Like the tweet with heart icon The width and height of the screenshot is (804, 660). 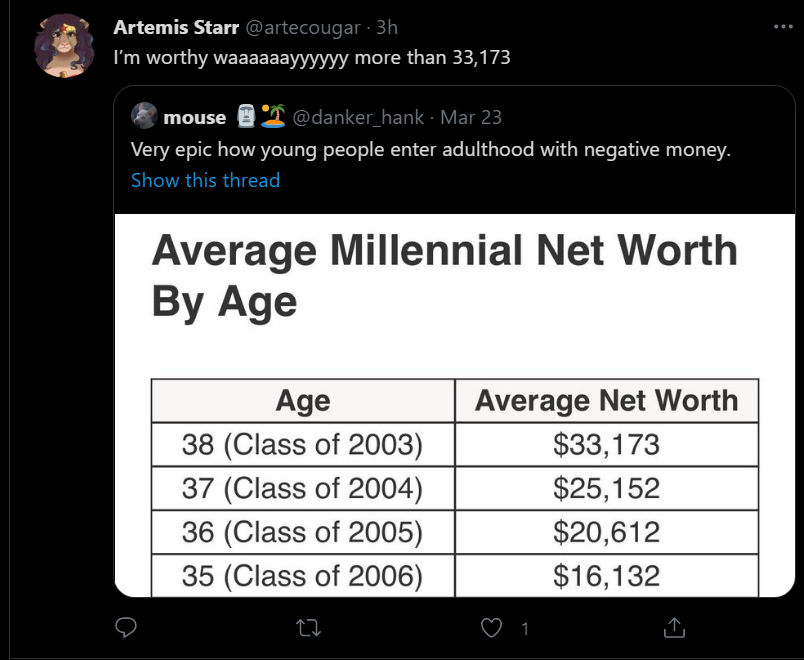tap(491, 628)
